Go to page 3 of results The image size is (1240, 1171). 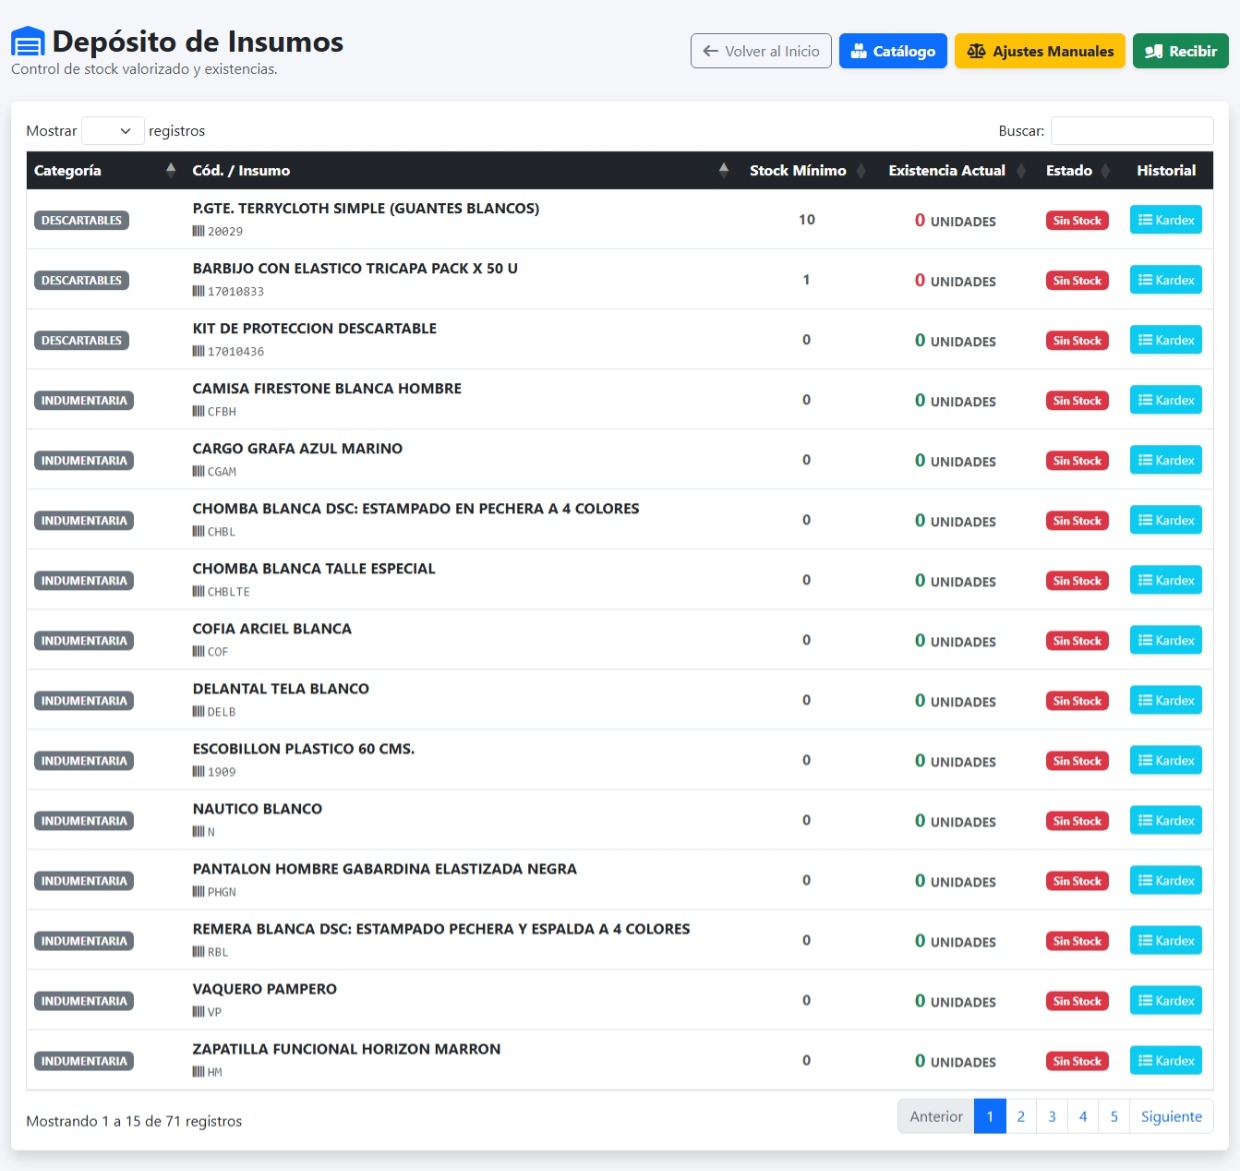[1052, 1116]
